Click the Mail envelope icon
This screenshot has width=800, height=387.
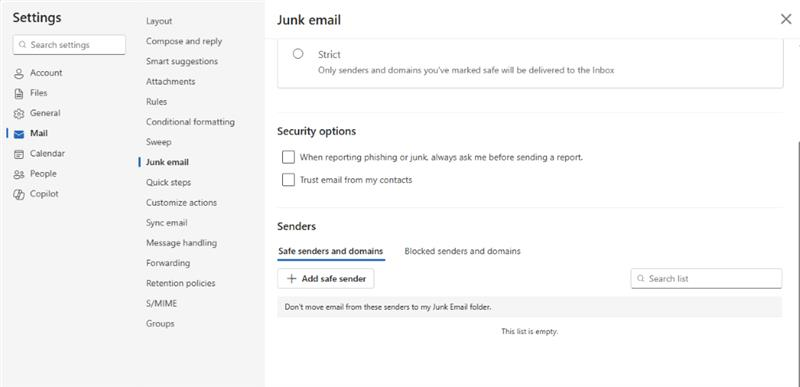[x=19, y=134]
